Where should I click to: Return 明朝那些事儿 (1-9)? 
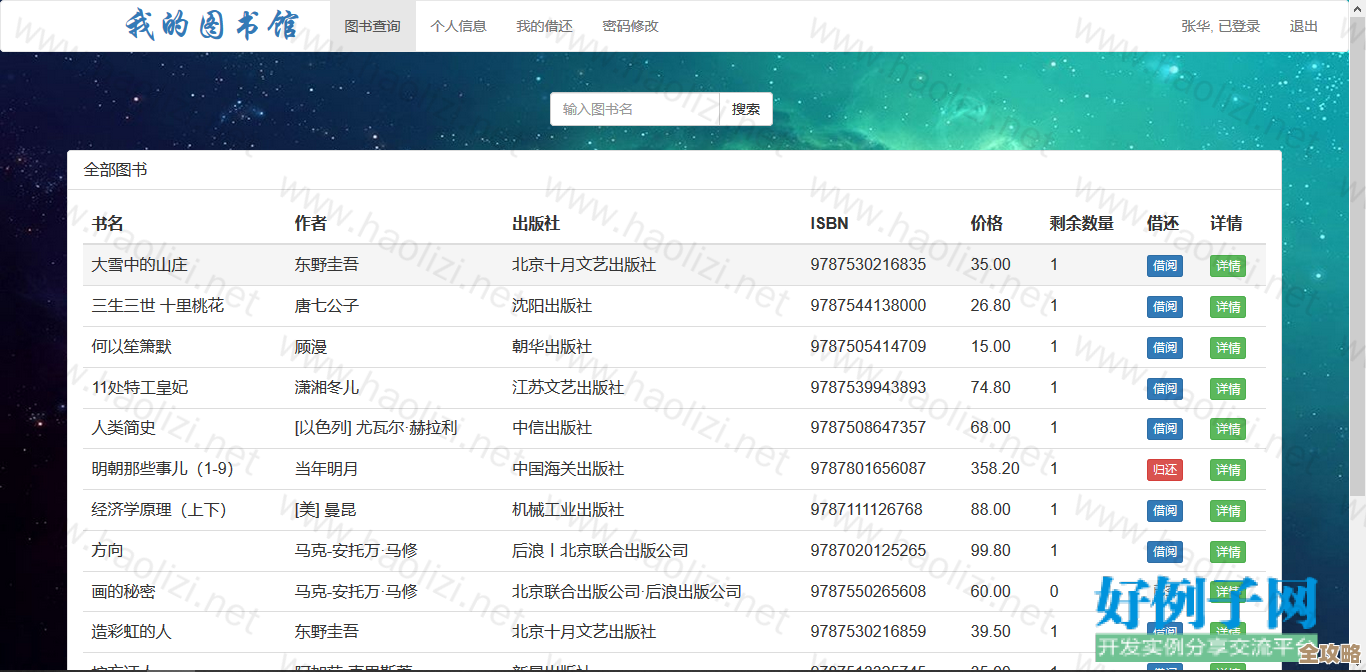click(x=1164, y=469)
